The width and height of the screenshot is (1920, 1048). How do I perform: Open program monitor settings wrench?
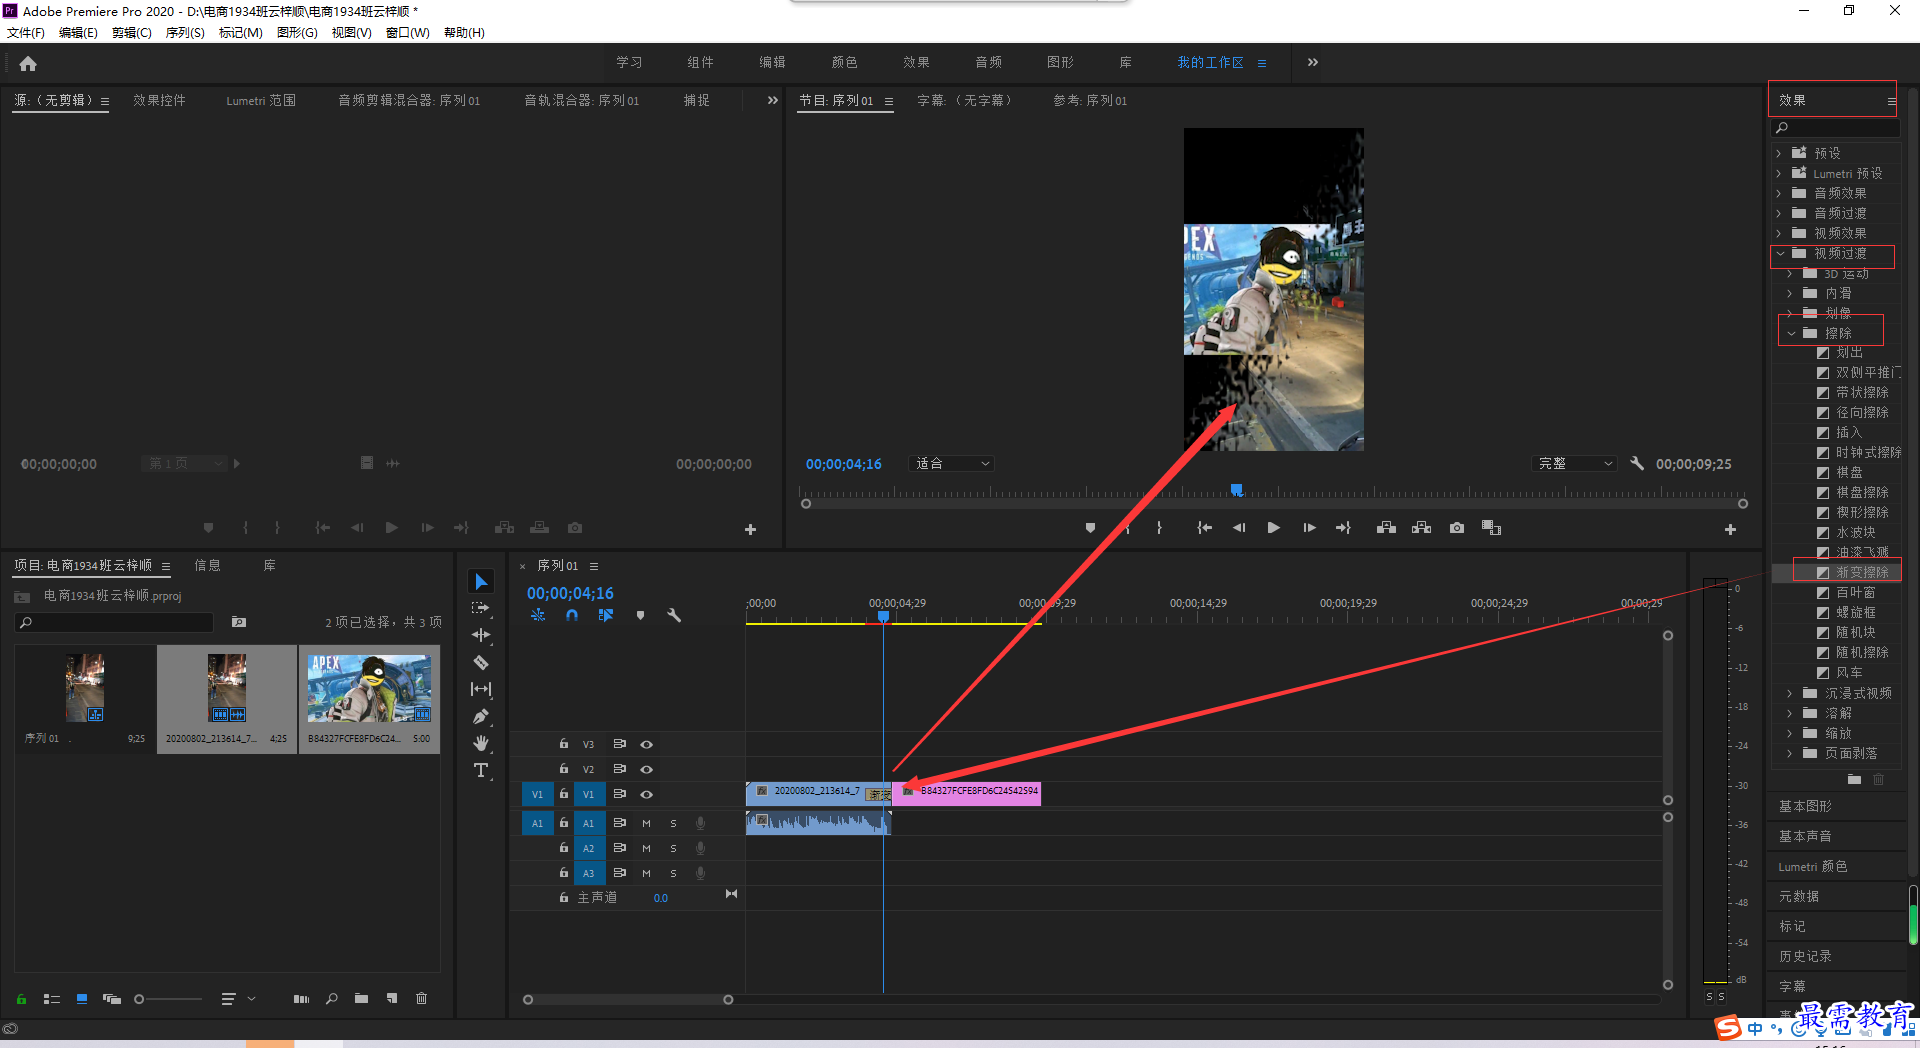tap(1637, 464)
